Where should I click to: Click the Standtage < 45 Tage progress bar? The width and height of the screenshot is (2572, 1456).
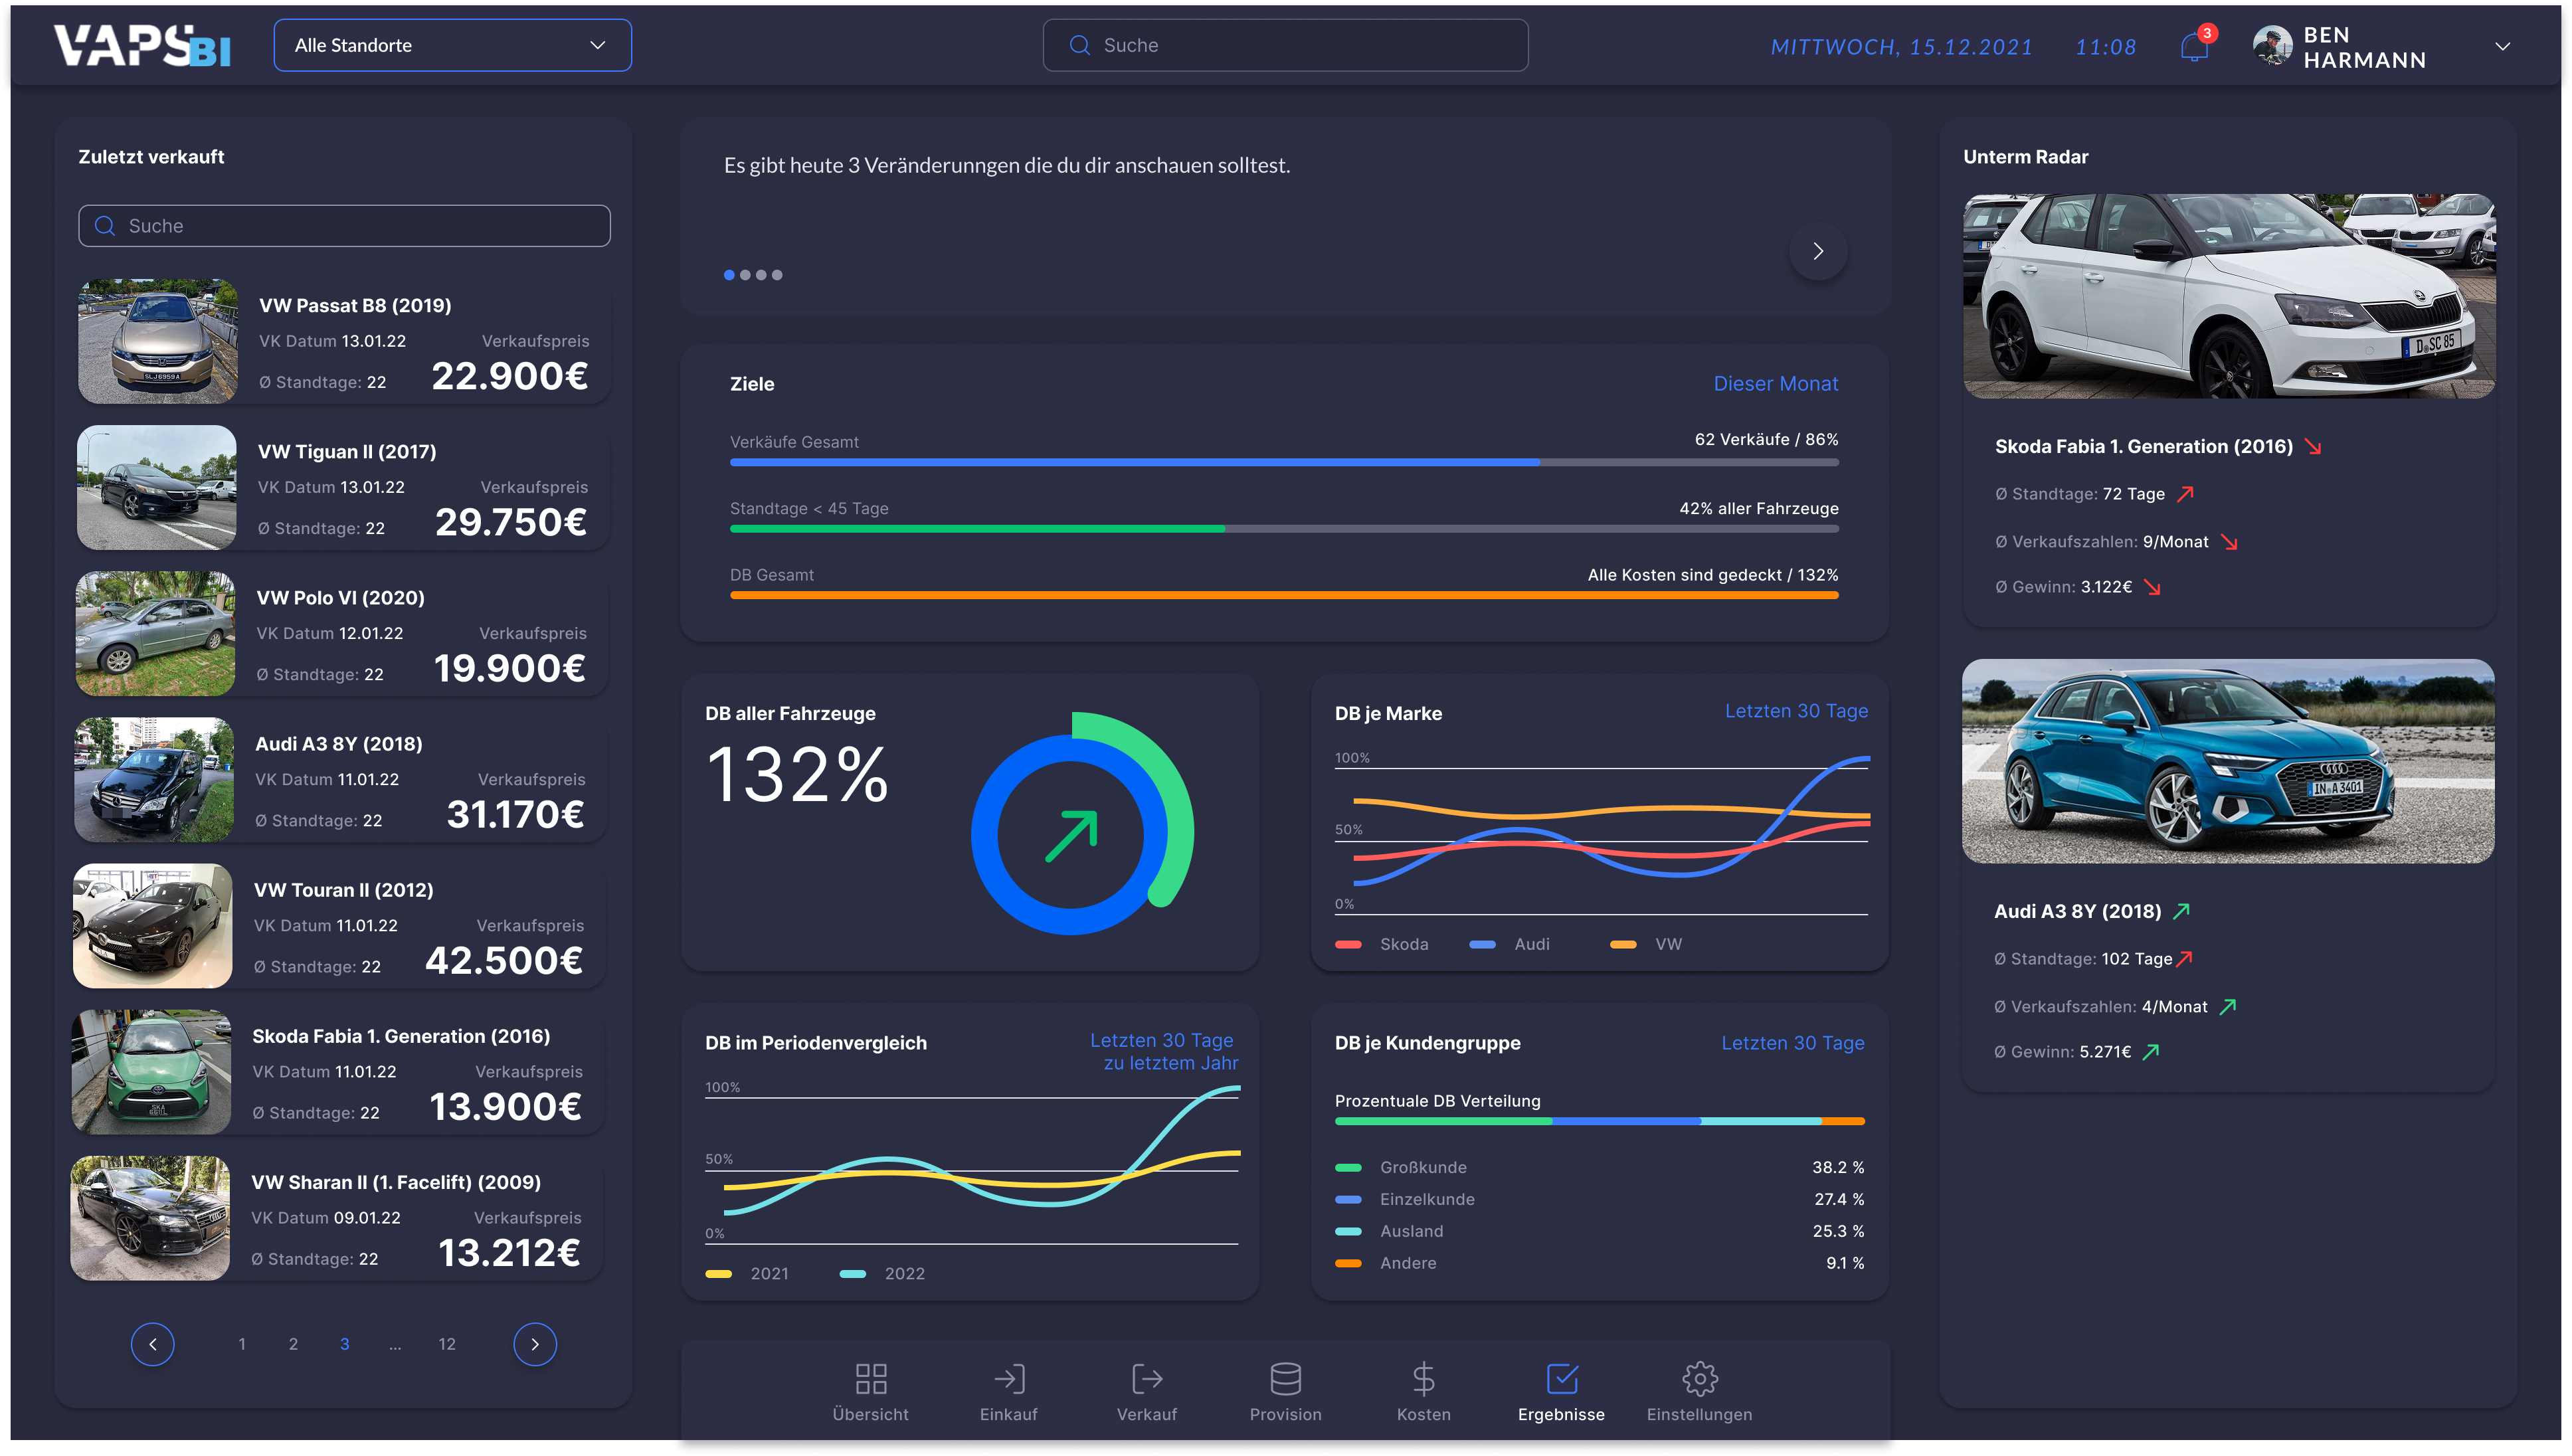1284,529
